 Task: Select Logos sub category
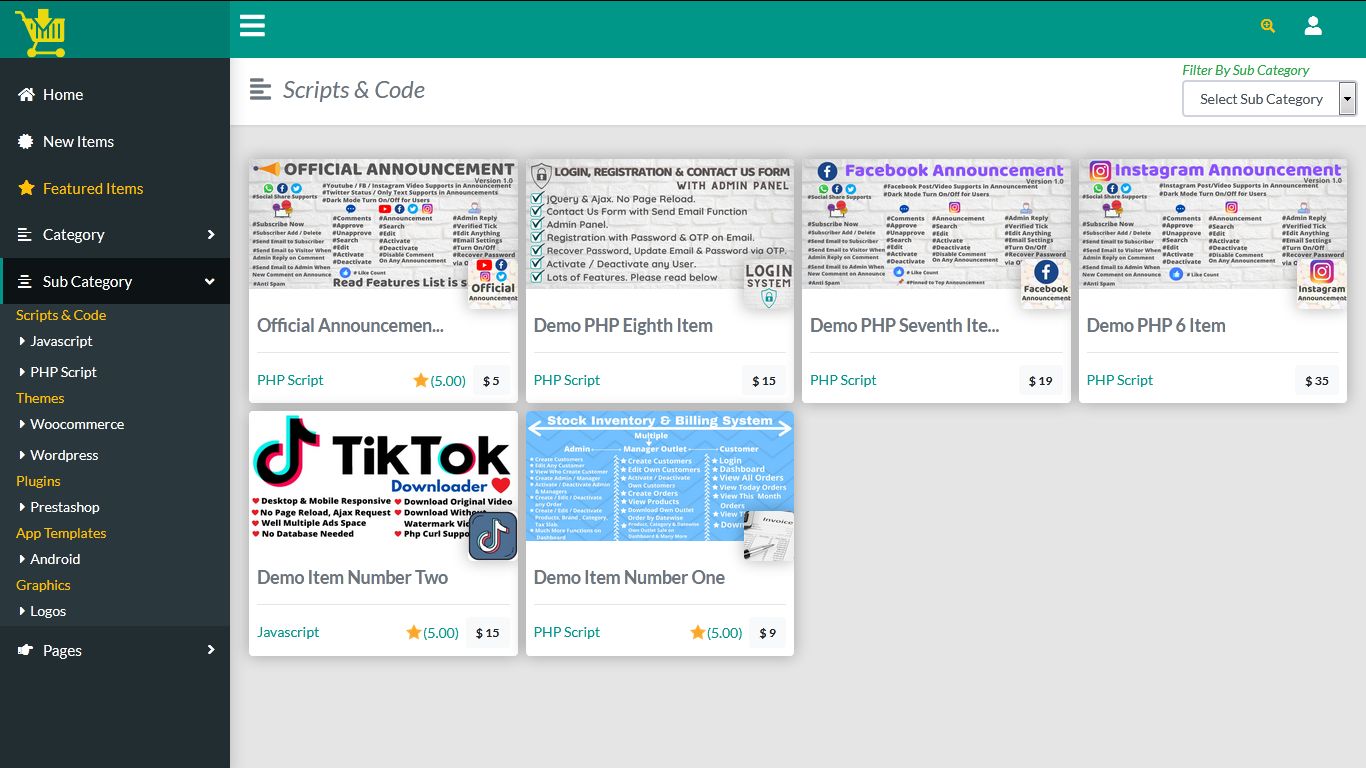point(48,611)
